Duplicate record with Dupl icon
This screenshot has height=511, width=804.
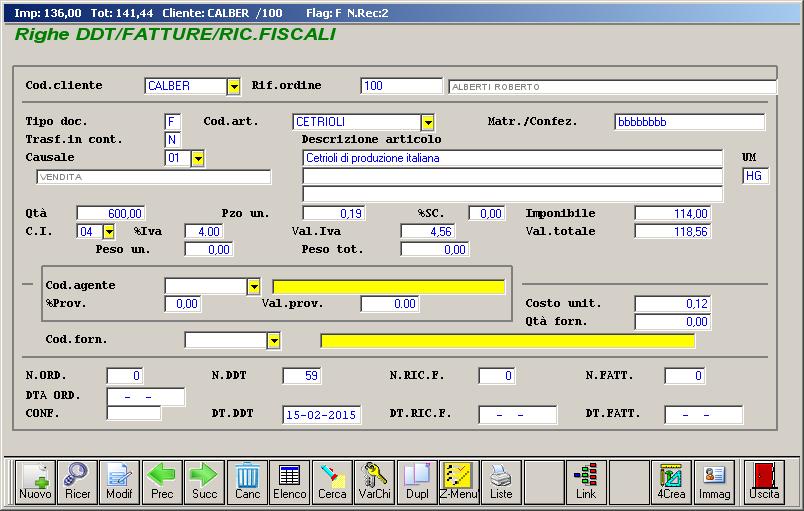pos(417,482)
